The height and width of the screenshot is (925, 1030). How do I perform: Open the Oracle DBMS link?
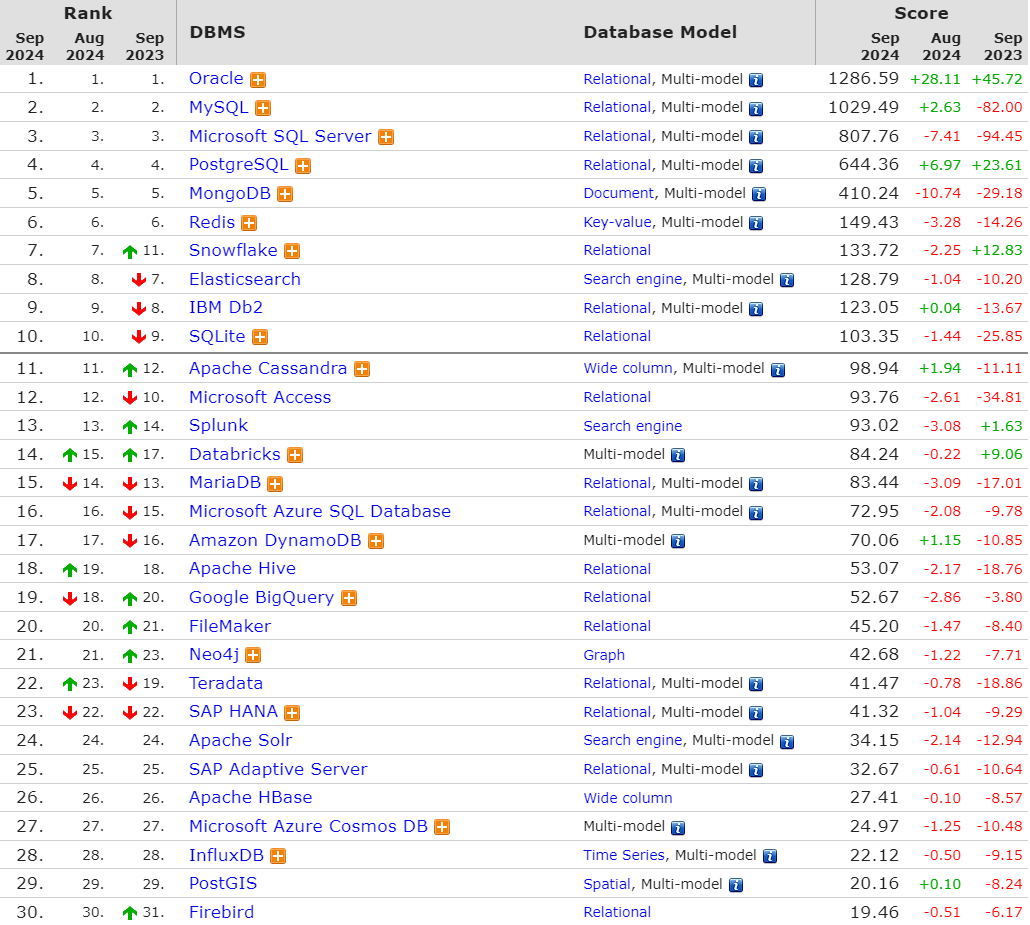[x=216, y=79]
